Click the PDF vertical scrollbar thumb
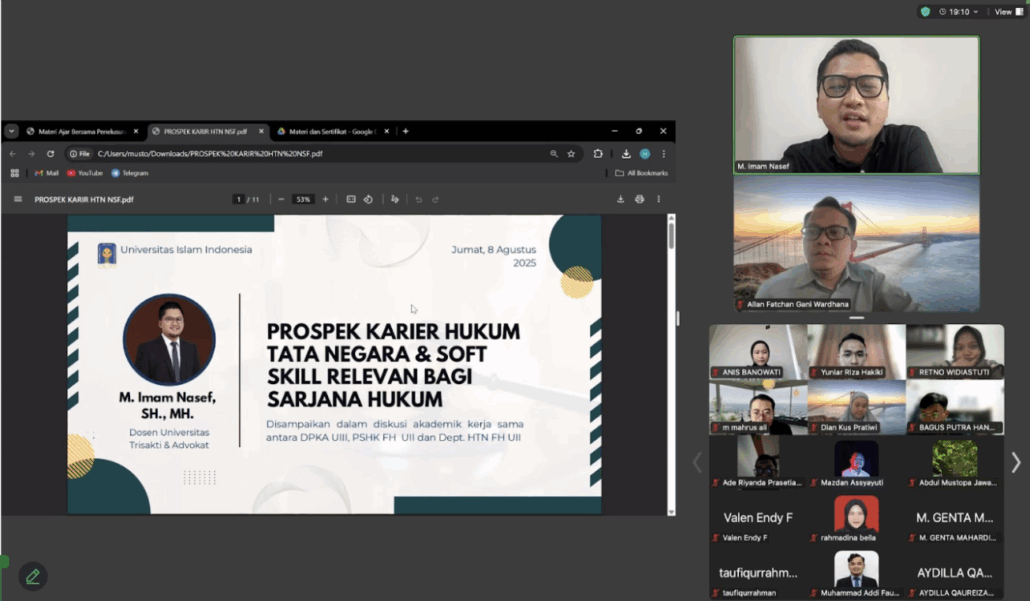This screenshot has width=1030, height=601. (671, 235)
